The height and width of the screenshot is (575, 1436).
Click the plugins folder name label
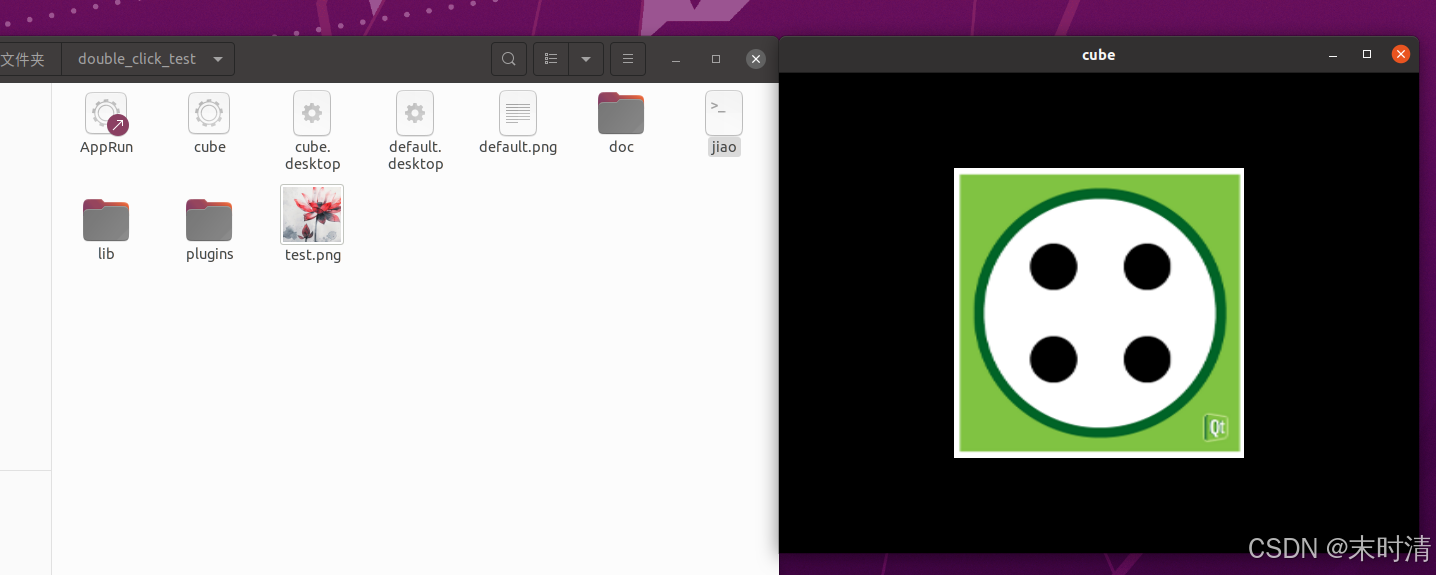(209, 254)
